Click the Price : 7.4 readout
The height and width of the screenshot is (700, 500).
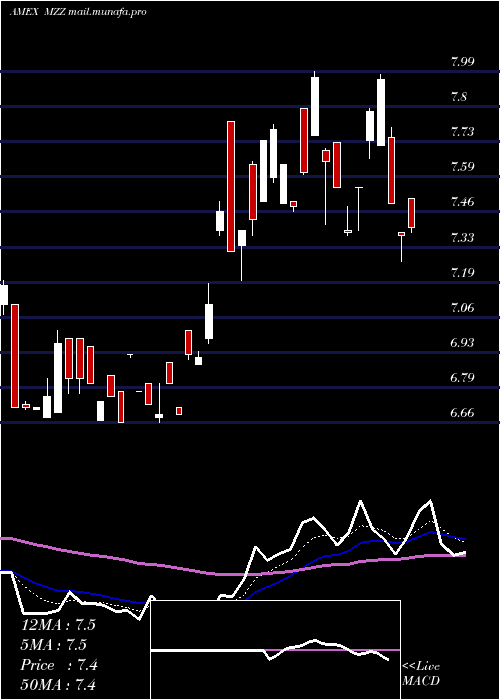[x=59, y=665]
